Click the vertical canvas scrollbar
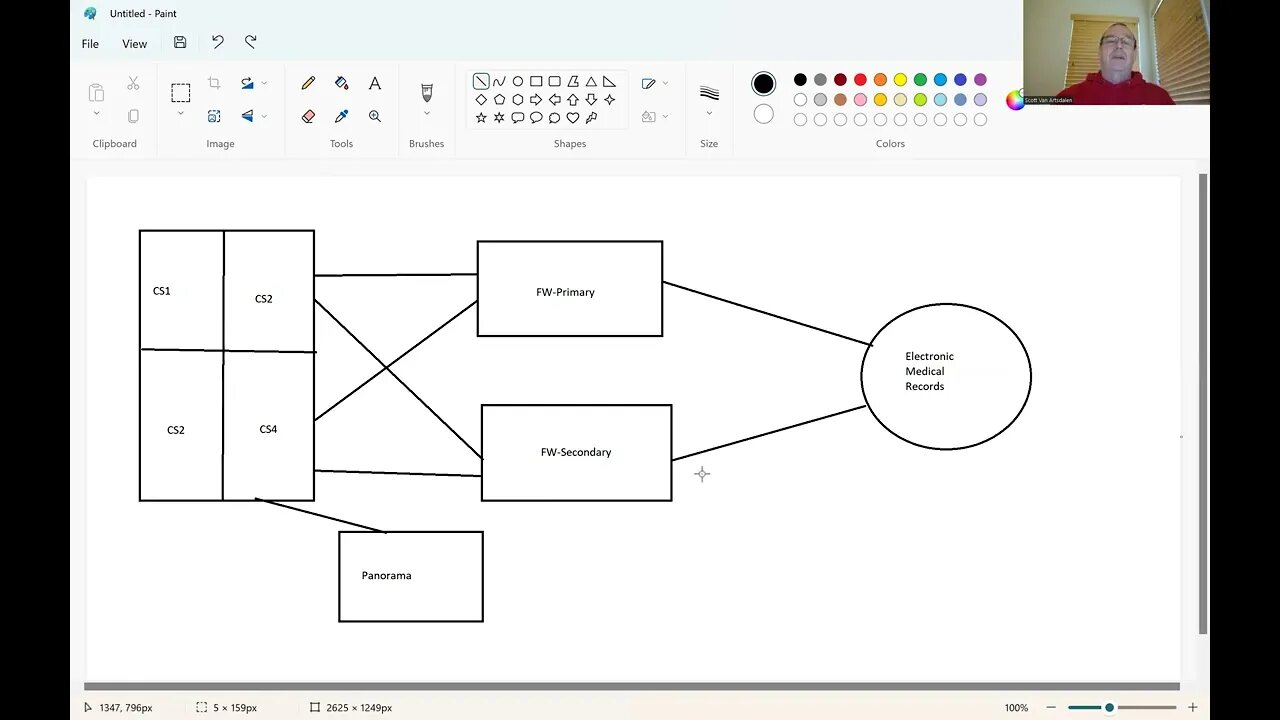 (1203, 404)
